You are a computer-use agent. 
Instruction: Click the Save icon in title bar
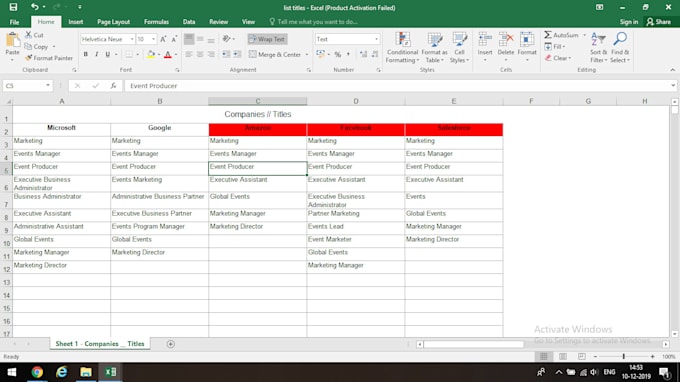13,7
